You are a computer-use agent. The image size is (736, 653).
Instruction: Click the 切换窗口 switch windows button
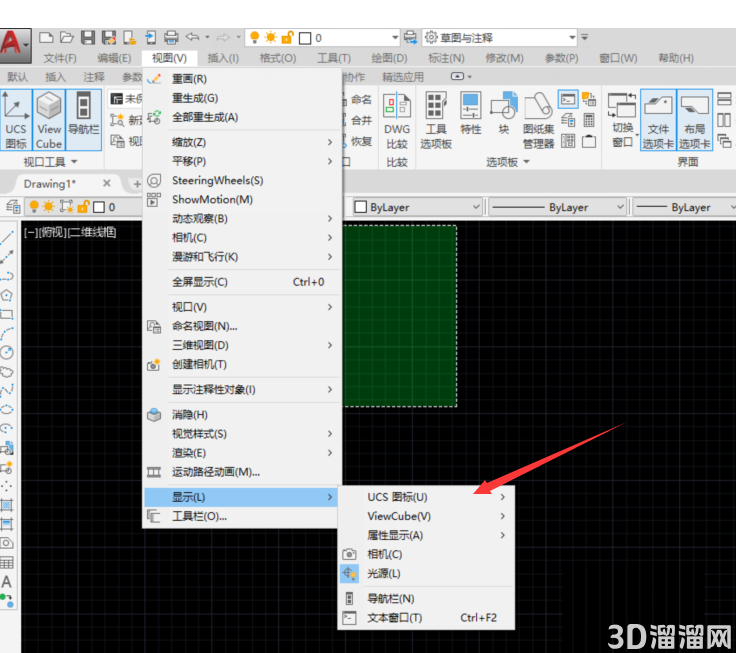[x=623, y=120]
